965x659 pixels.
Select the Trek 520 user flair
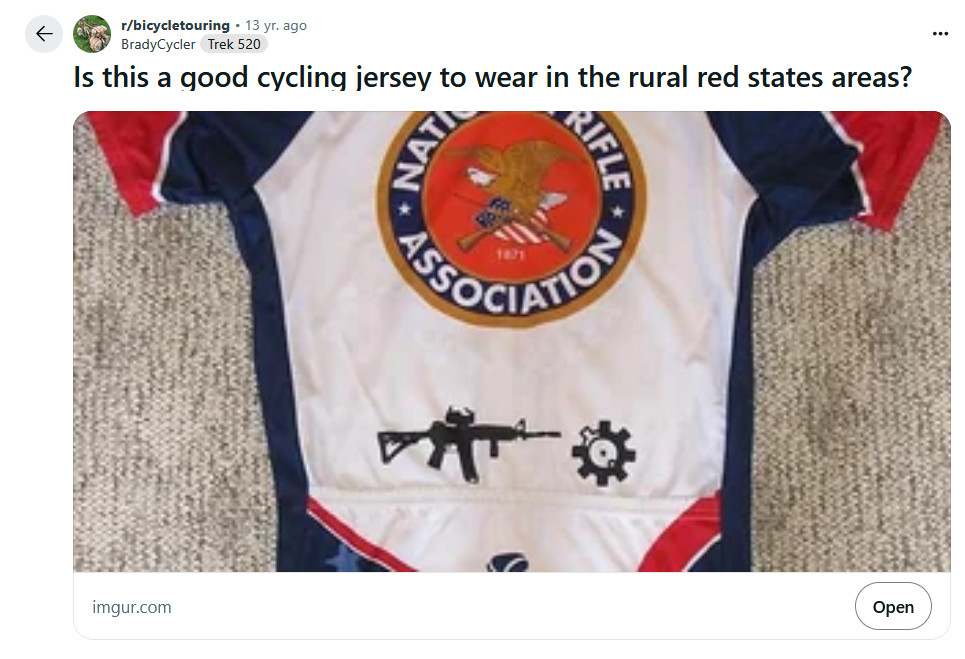coord(234,44)
